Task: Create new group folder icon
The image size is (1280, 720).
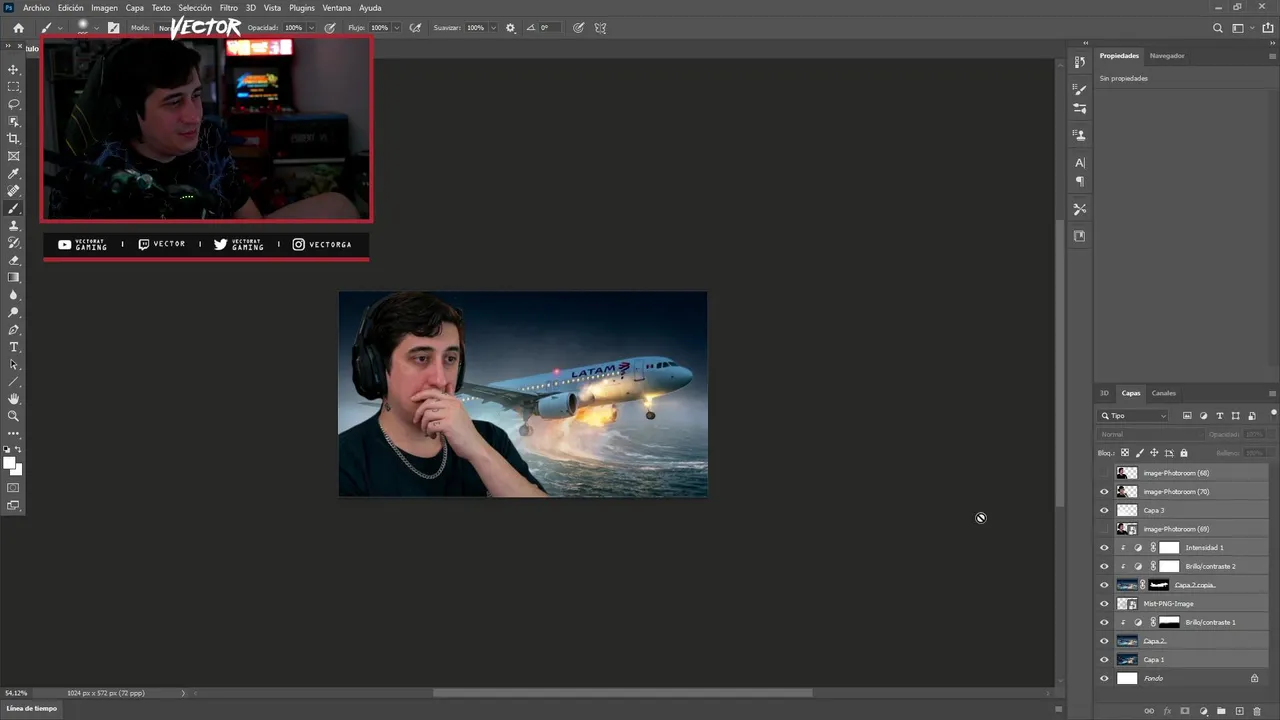Action: (x=1221, y=711)
